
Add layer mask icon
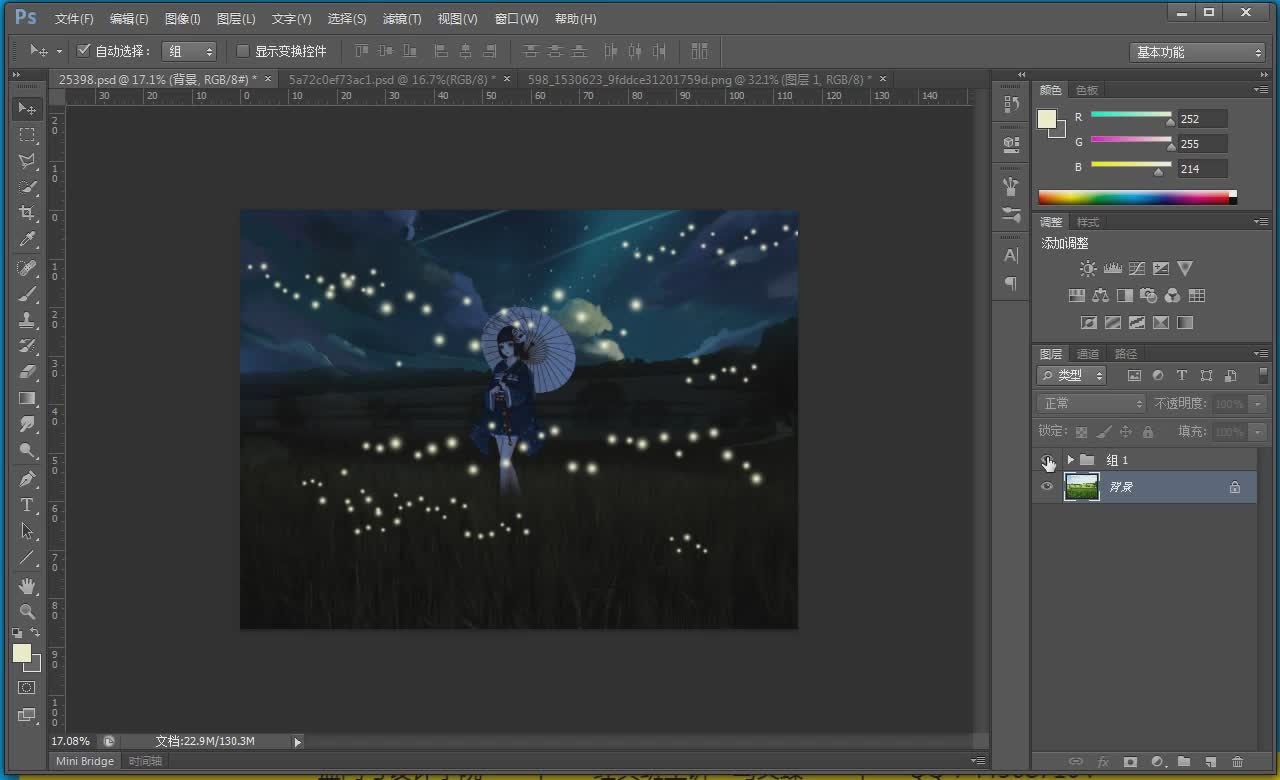point(1130,762)
